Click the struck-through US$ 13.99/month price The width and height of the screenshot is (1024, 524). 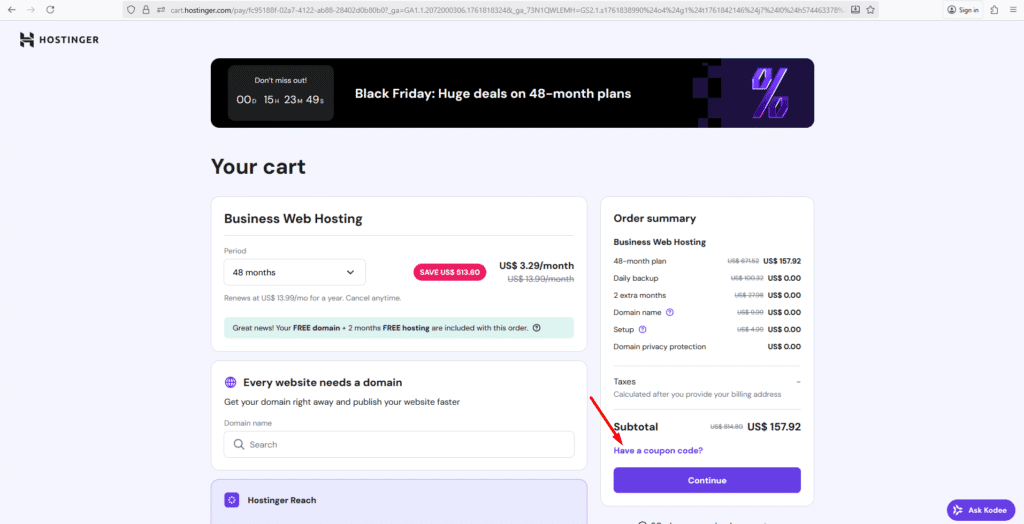click(541, 279)
